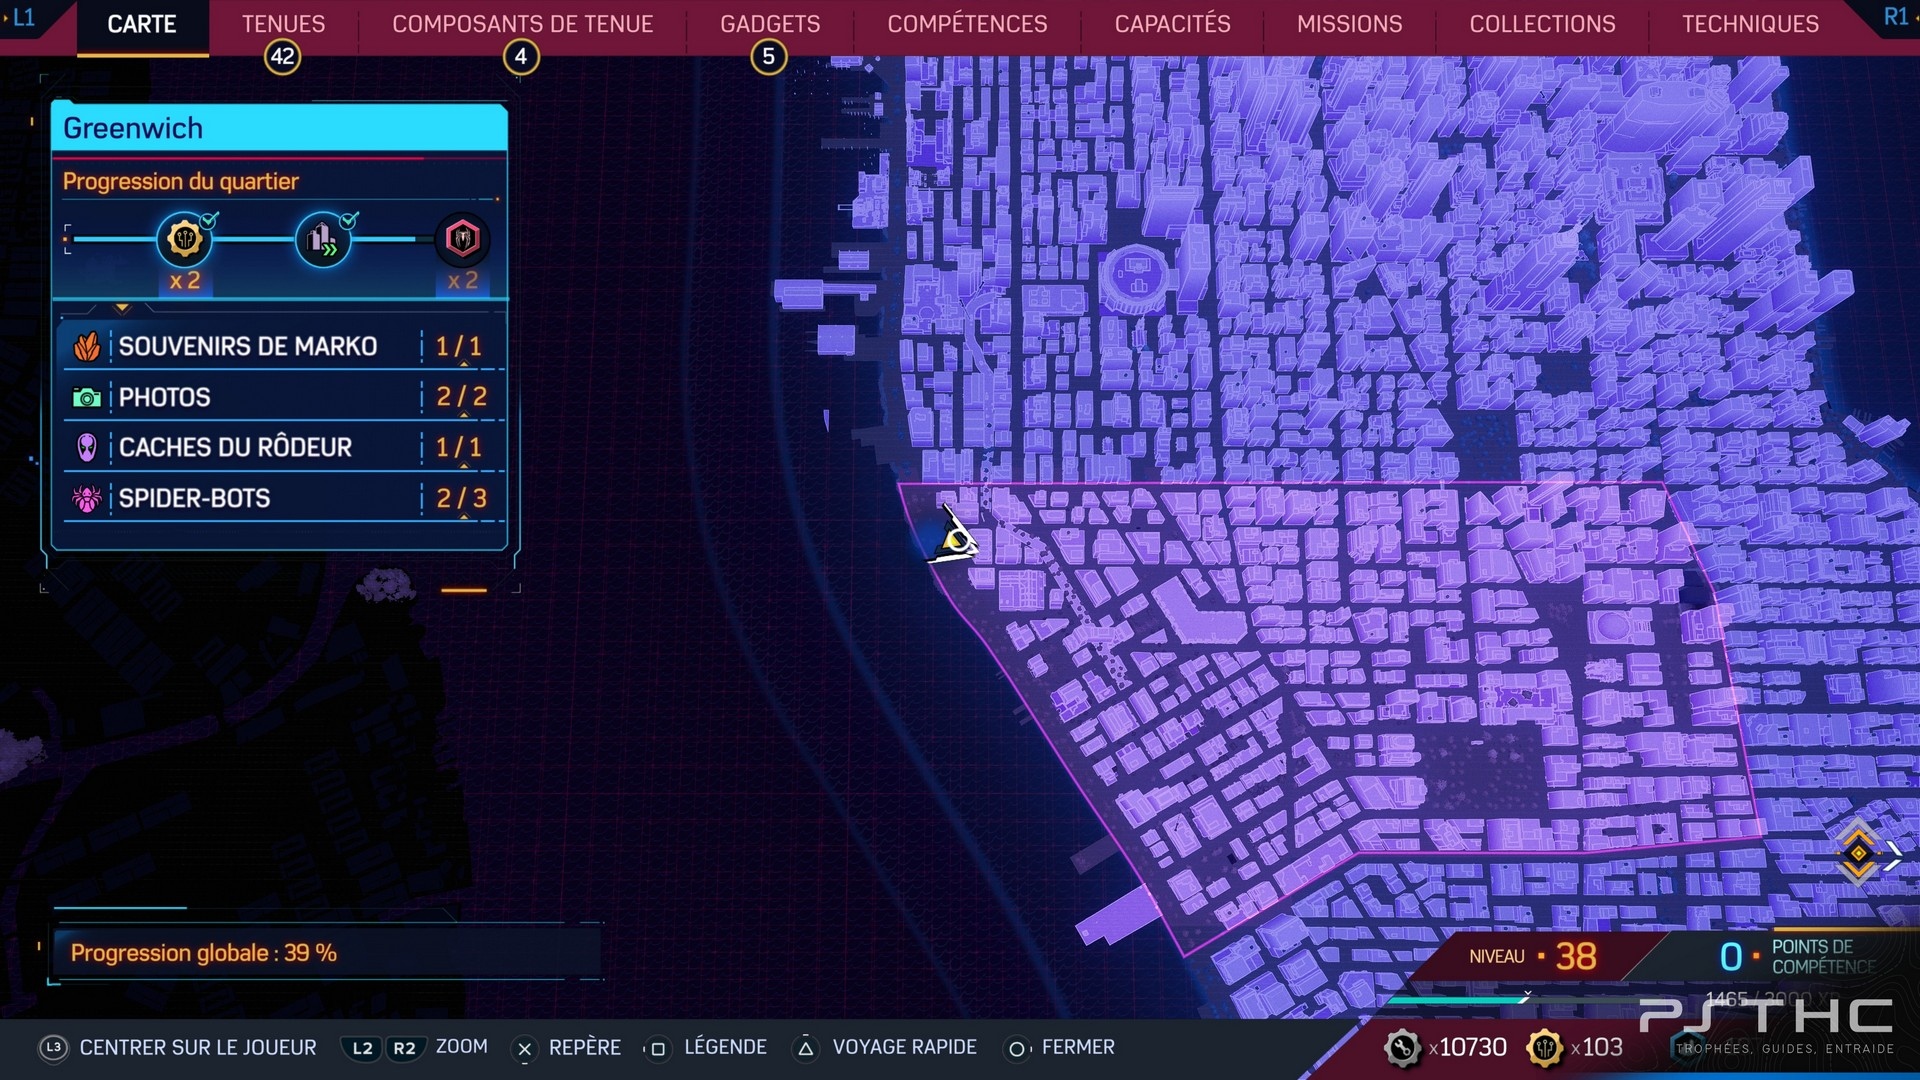Open the CAPACITÉS tab
1920x1080 pixels.
(x=1172, y=24)
